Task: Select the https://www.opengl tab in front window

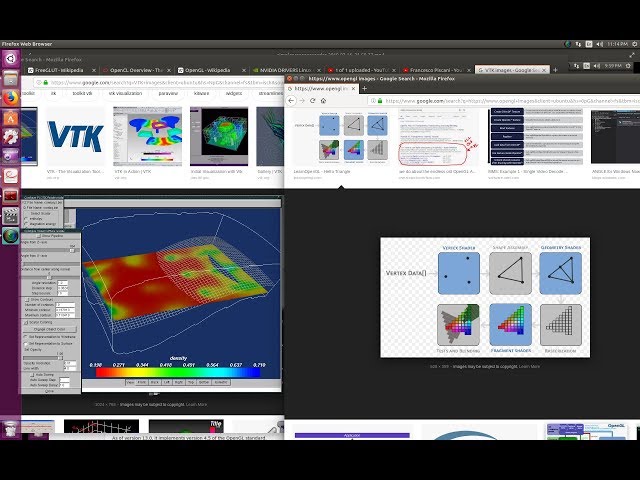Action: click(x=322, y=88)
